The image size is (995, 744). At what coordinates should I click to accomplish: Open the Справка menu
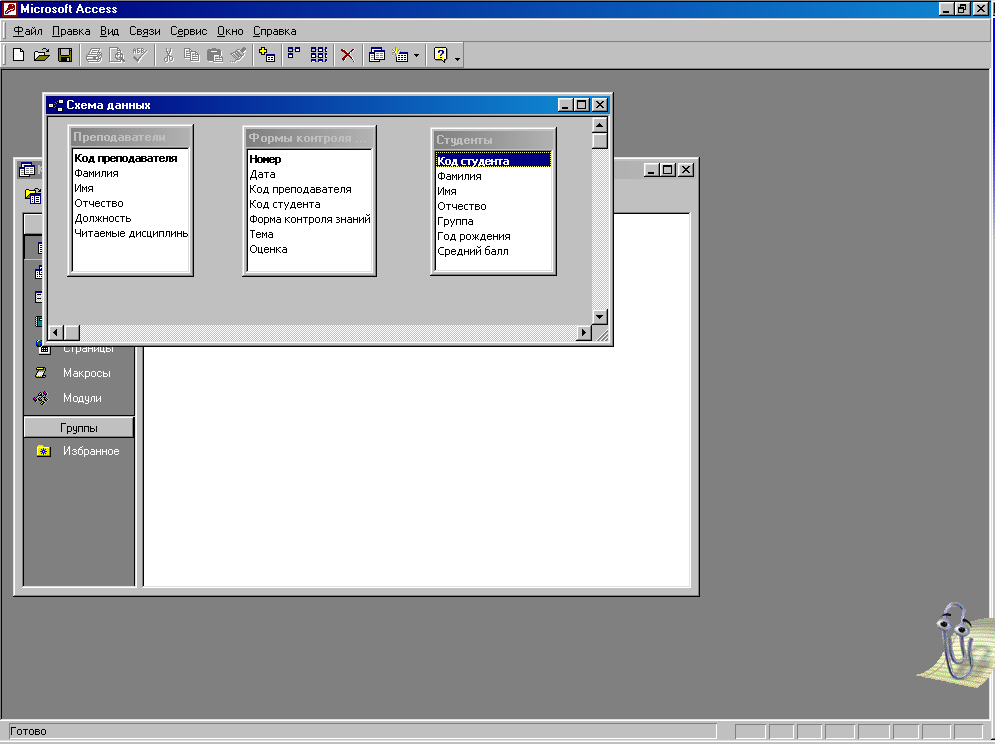[x=275, y=31]
